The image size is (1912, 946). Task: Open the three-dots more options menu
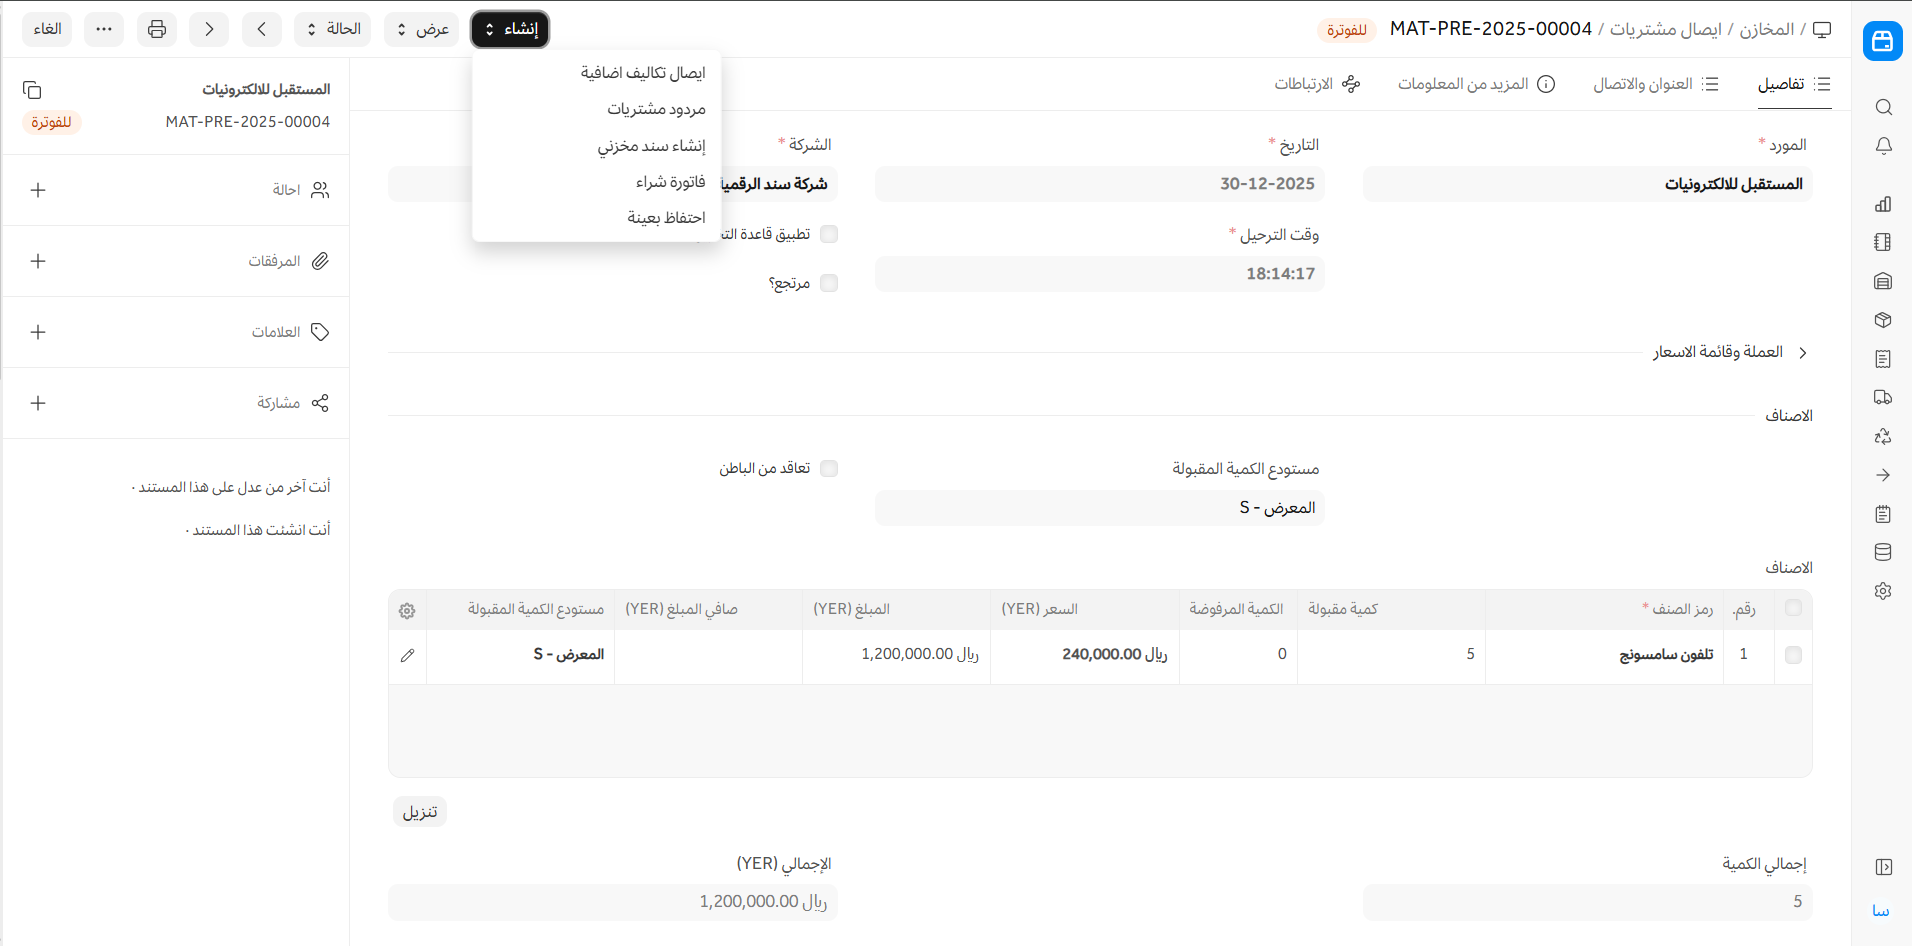104,29
